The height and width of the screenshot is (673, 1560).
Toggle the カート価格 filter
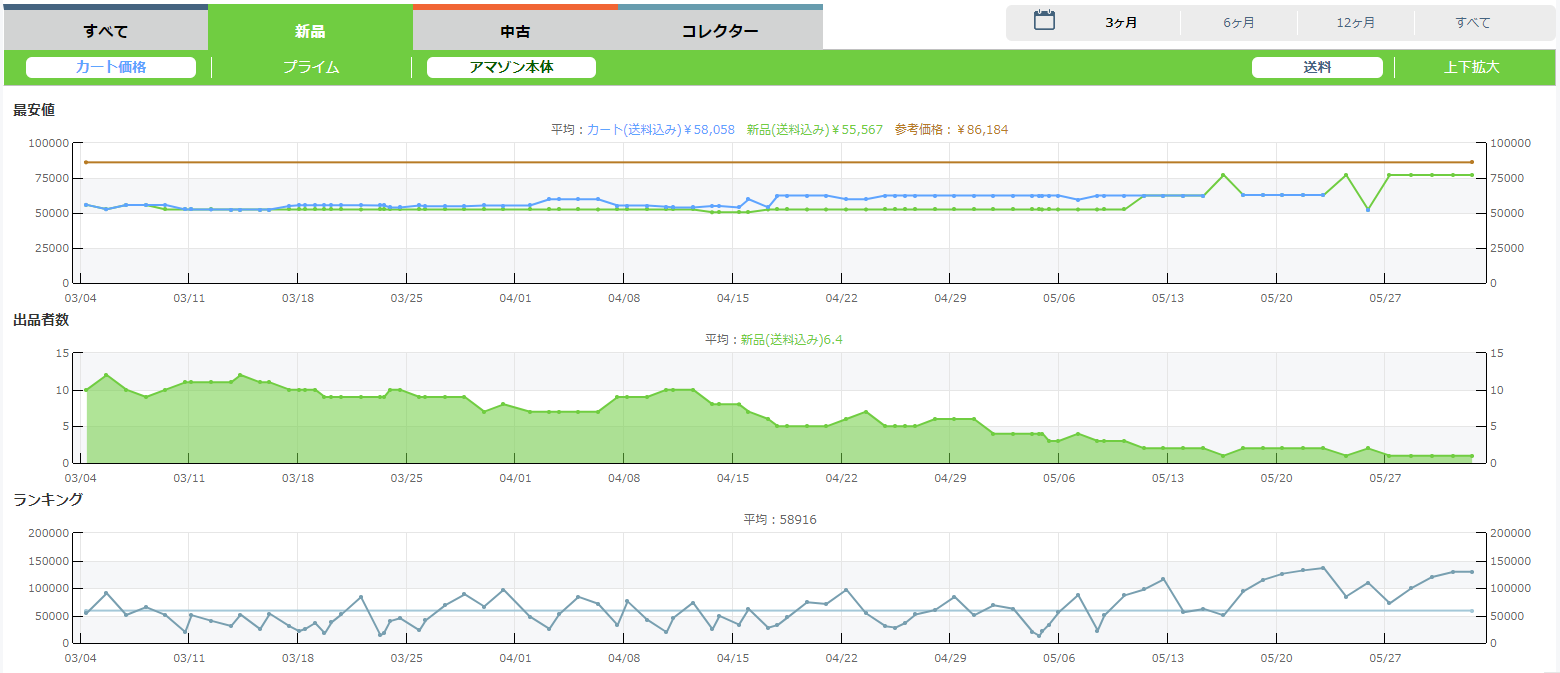click(x=111, y=67)
